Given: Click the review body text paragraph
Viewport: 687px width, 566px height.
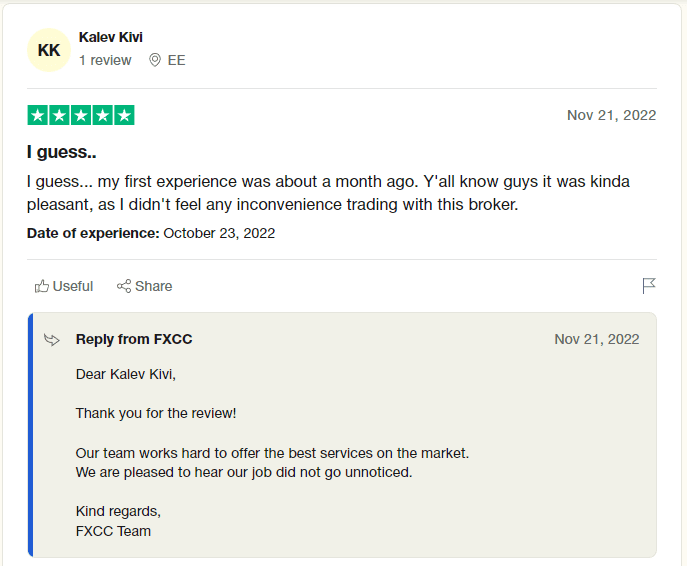Looking at the screenshot, I should pyautogui.click(x=329, y=193).
